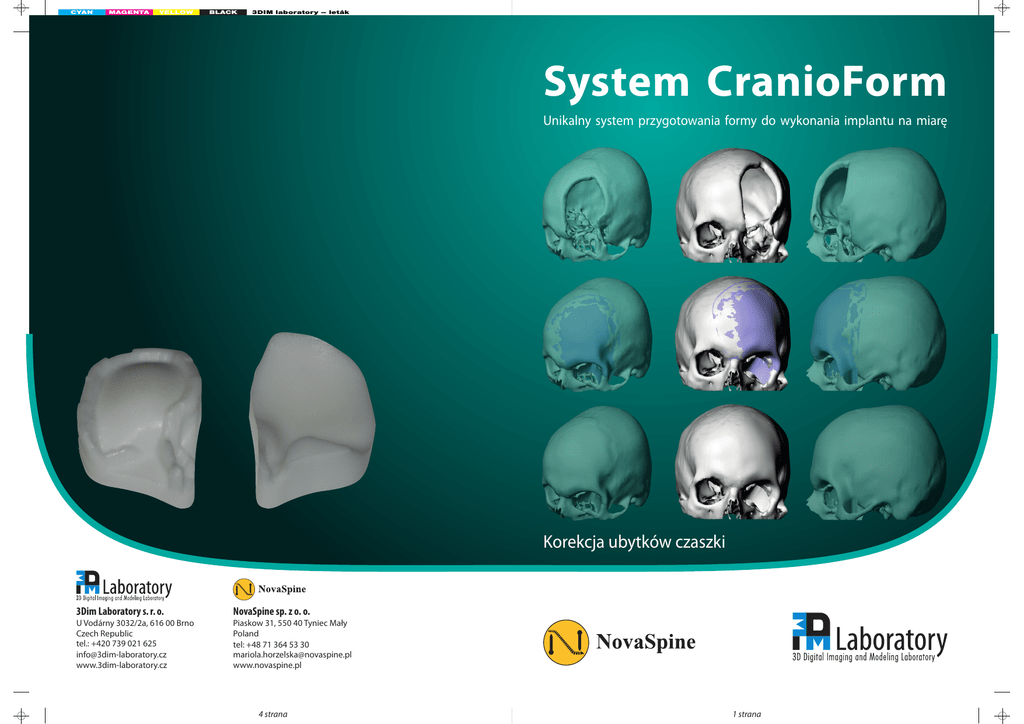The height and width of the screenshot is (724, 1024).
Task: Click the top-right registration crosshair mark
Action: [x=1003, y=8]
